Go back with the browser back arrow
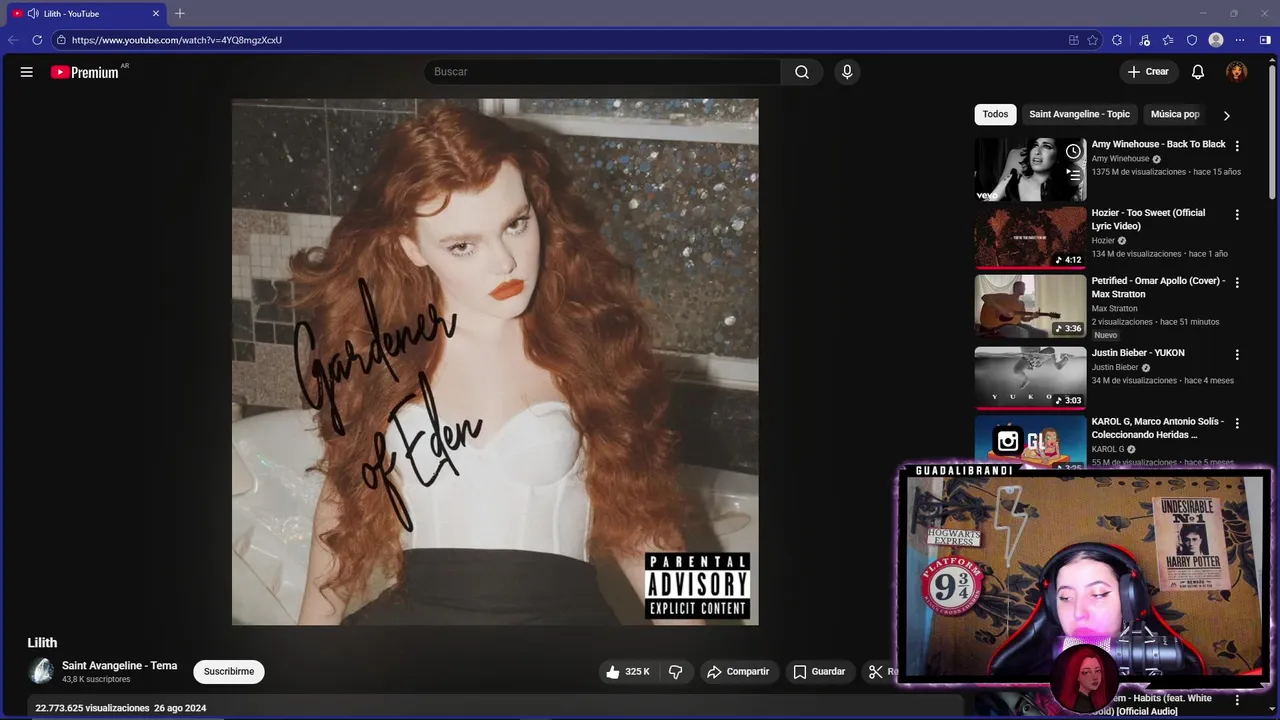This screenshot has height=720, width=1280. click(x=13, y=40)
